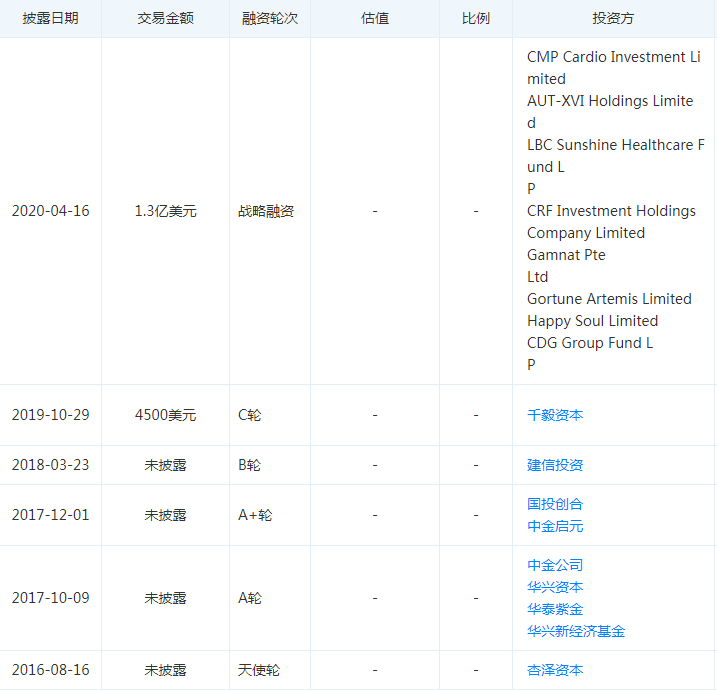Open the 中金启元 investor link

[555, 526]
